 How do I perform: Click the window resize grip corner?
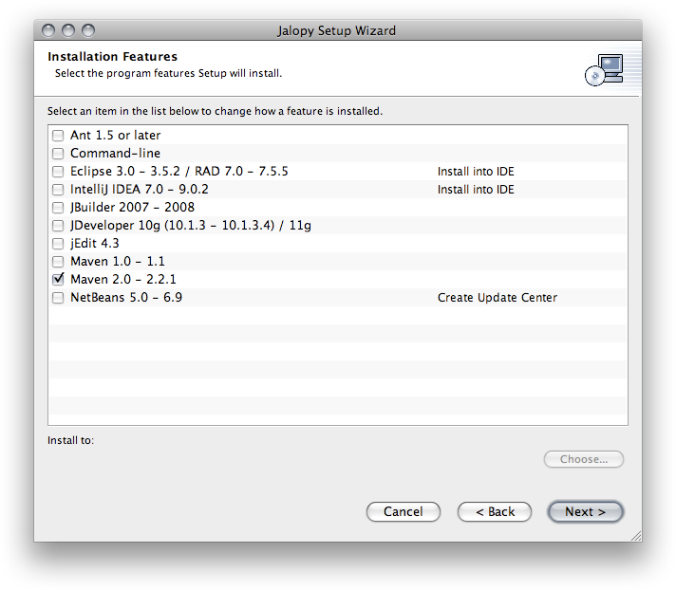[636, 536]
